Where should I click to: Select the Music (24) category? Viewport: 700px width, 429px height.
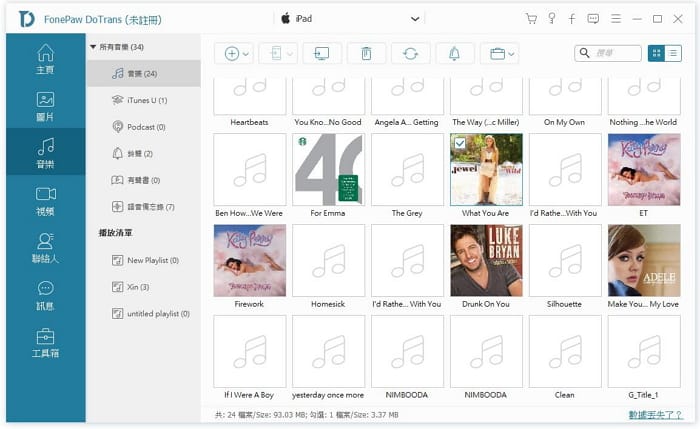pyautogui.click(x=144, y=74)
